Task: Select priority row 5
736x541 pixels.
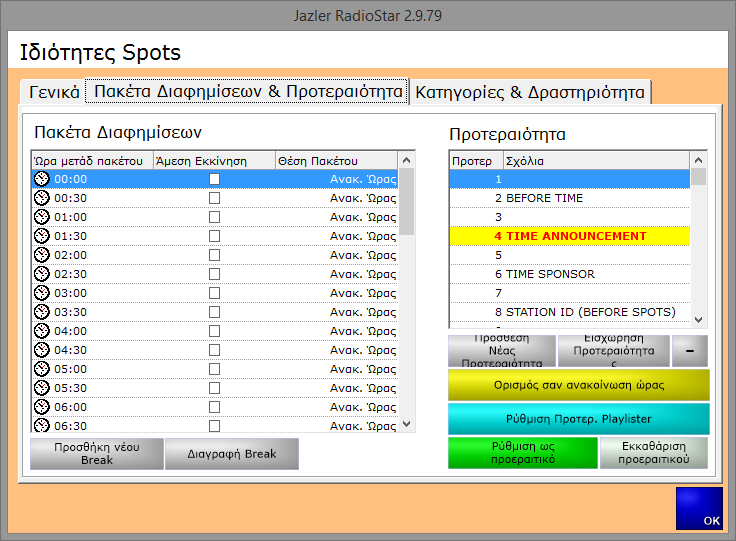Action: coord(570,255)
